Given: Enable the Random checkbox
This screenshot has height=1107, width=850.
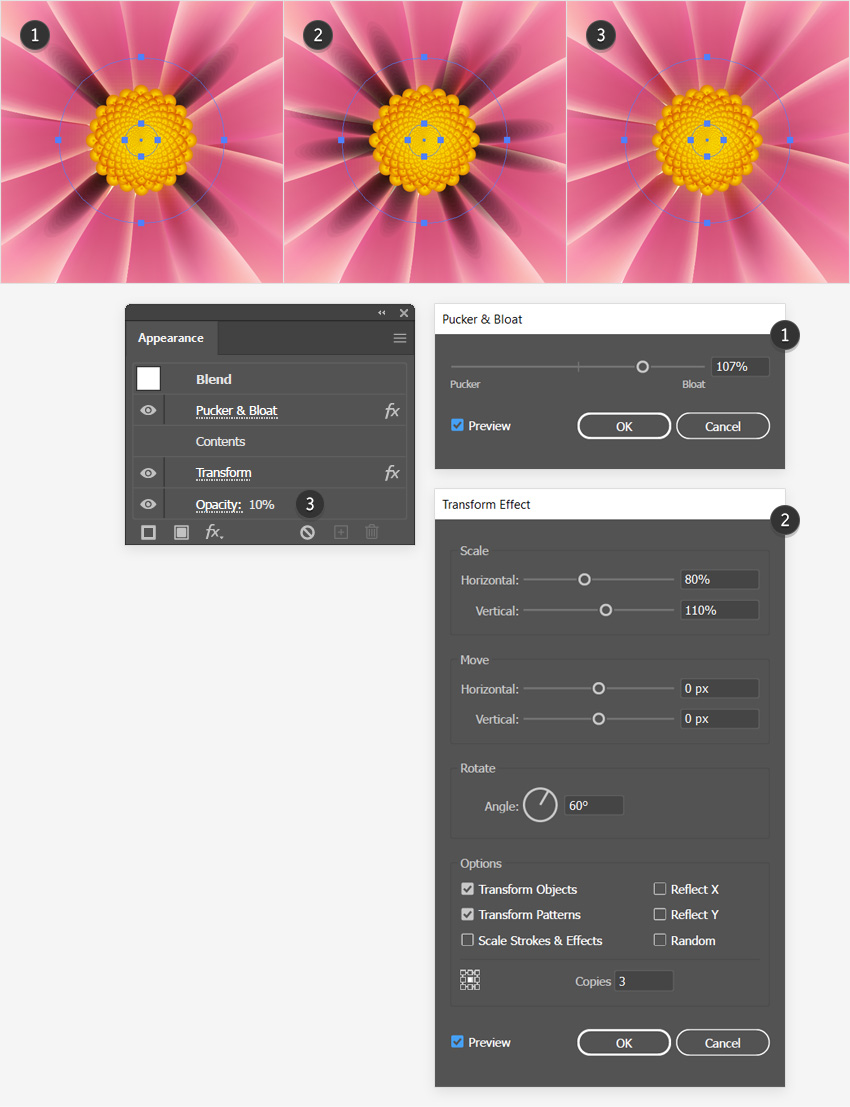Looking at the screenshot, I should click(x=659, y=940).
